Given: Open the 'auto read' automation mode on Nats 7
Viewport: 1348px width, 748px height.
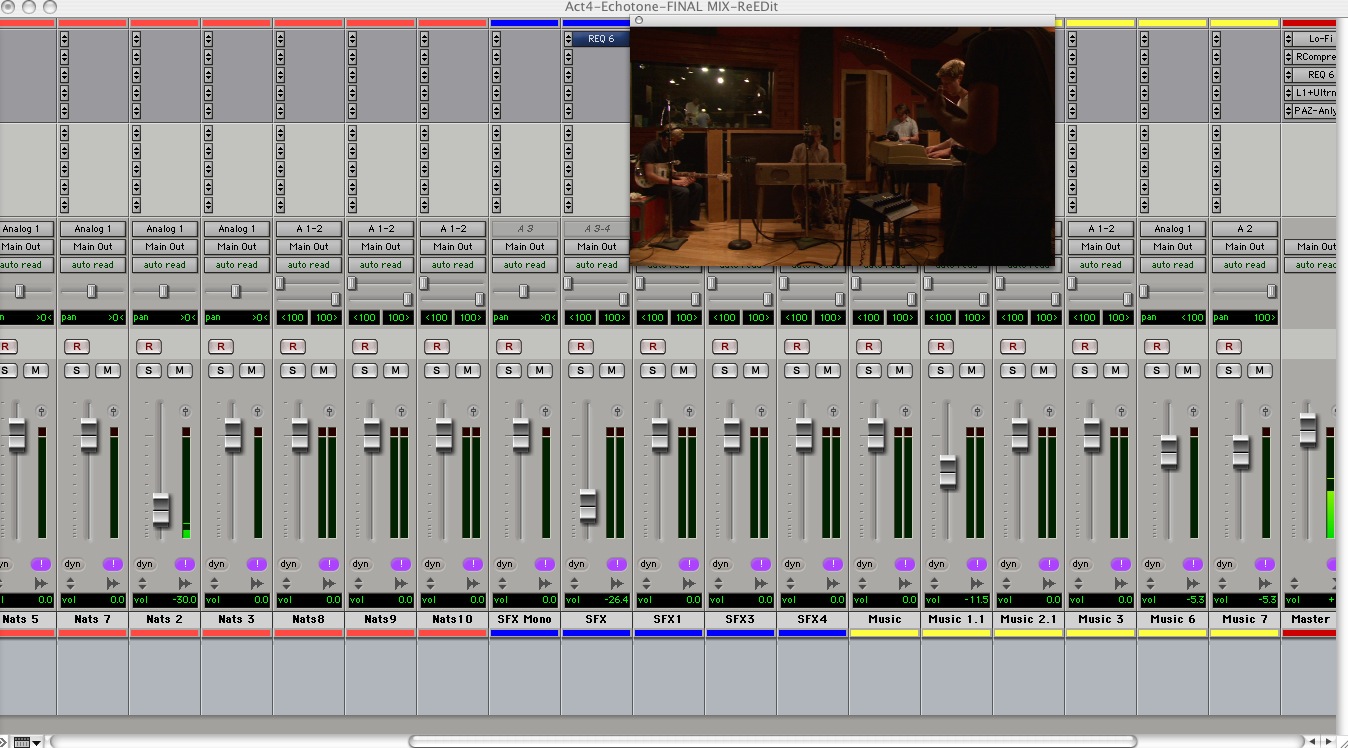Looking at the screenshot, I should [93, 265].
